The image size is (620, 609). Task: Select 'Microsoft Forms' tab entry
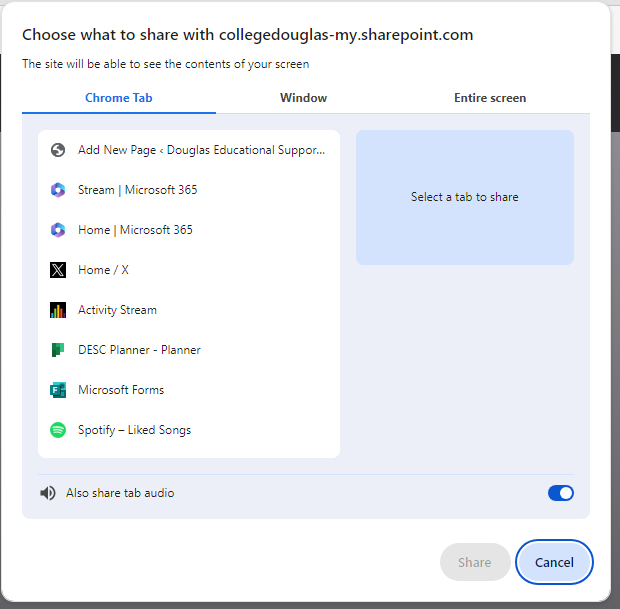189,390
